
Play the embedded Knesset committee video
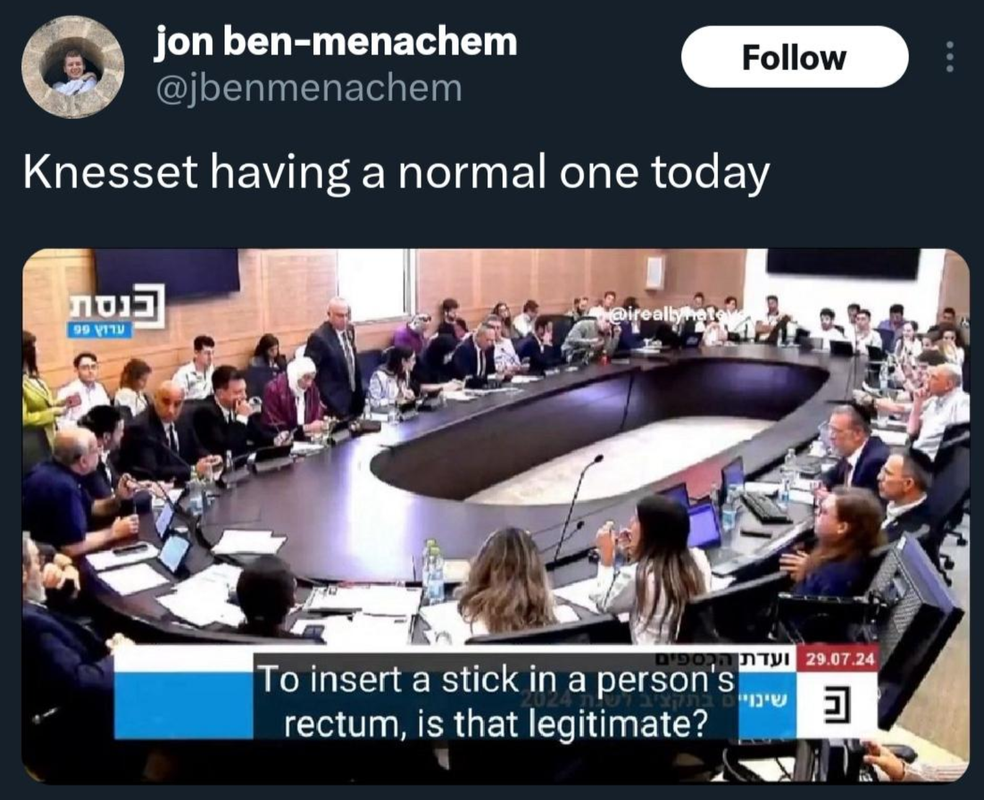point(496,516)
